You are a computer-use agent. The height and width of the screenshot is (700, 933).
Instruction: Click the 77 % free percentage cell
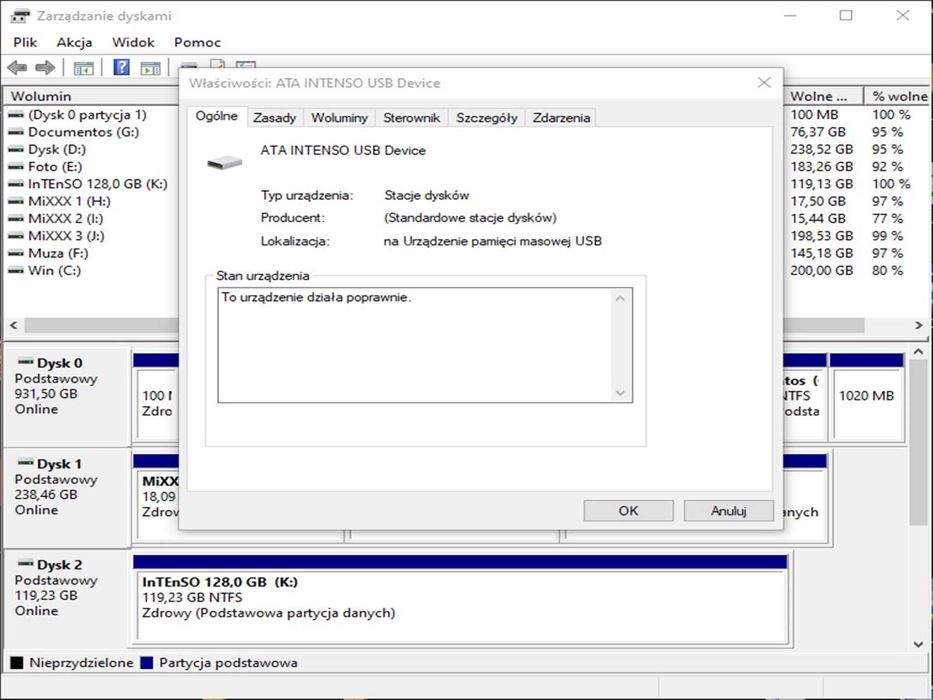887,218
